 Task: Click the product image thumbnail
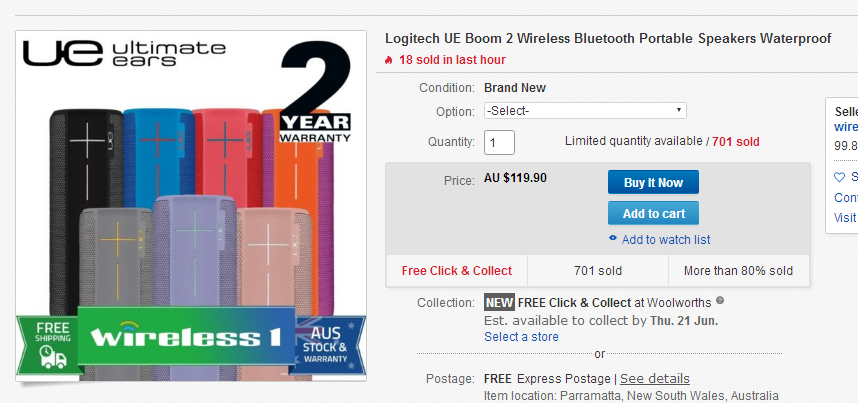click(x=191, y=206)
